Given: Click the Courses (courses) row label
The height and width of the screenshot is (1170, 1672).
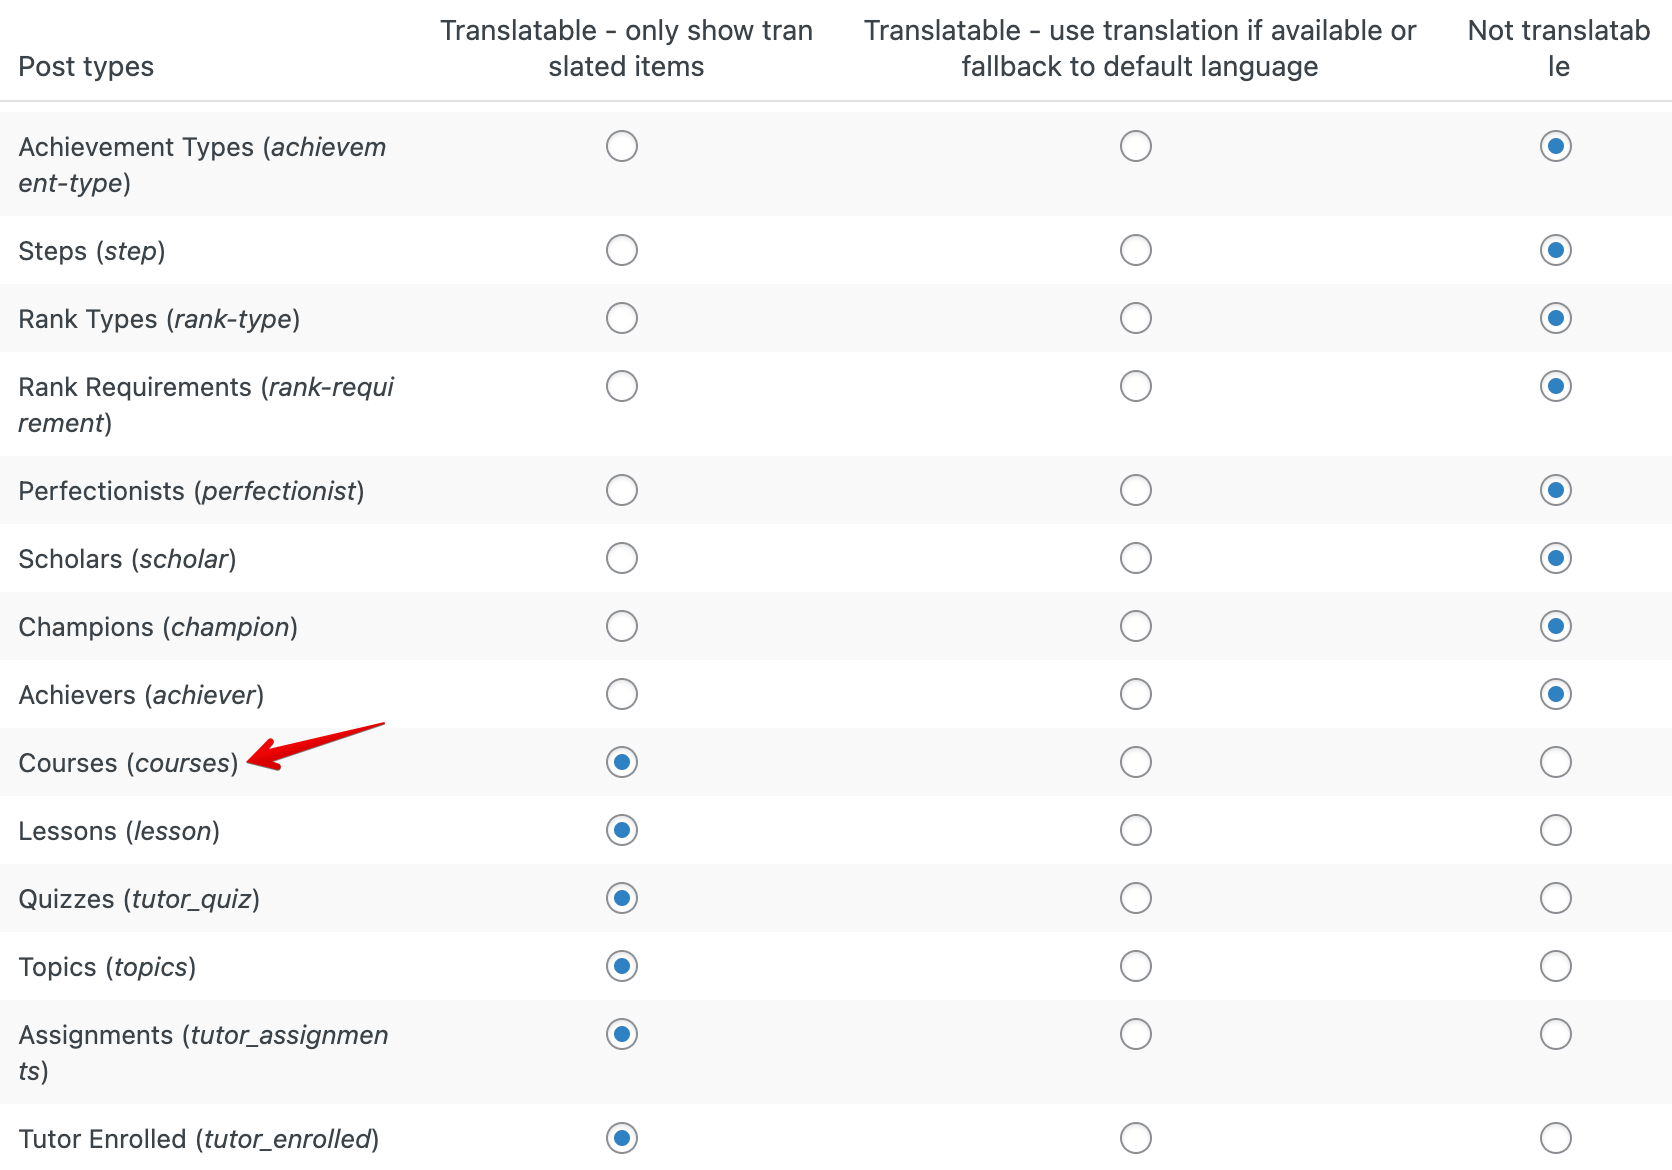Looking at the screenshot, I should tap(129, 763).
